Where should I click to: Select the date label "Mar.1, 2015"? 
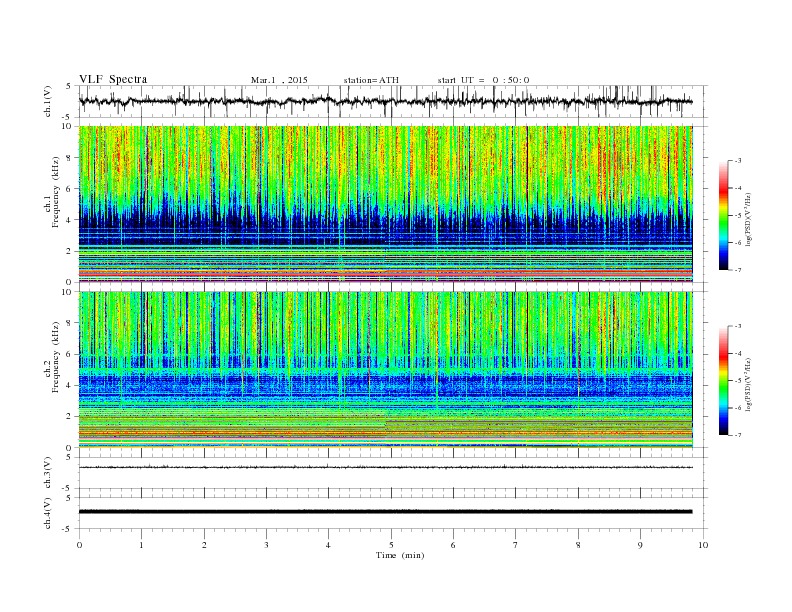click(x=279, y=80)
